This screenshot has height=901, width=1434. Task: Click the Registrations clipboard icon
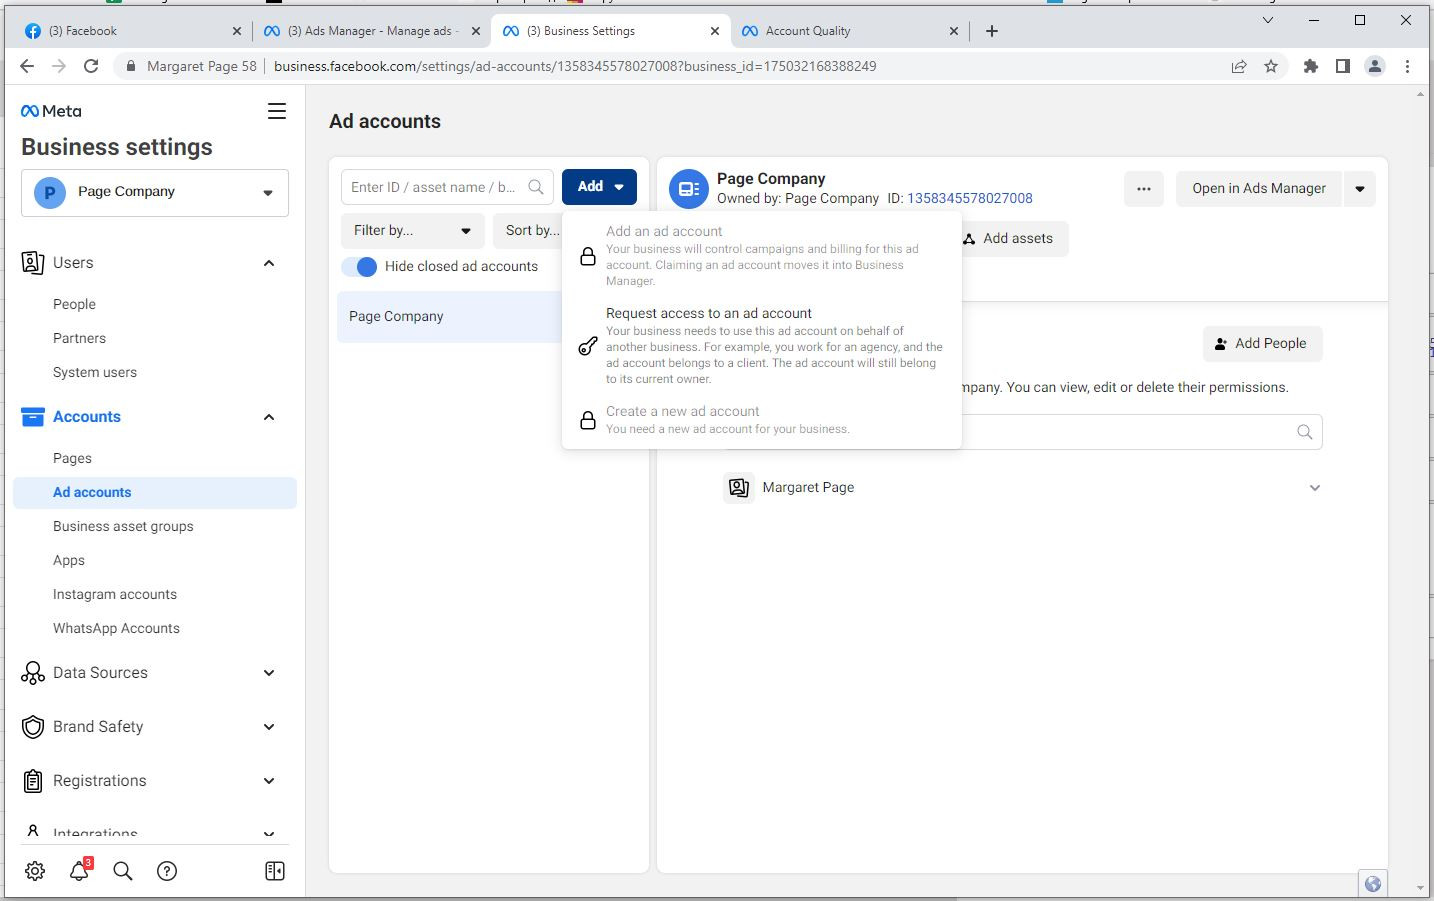click(x=32, y=781)
